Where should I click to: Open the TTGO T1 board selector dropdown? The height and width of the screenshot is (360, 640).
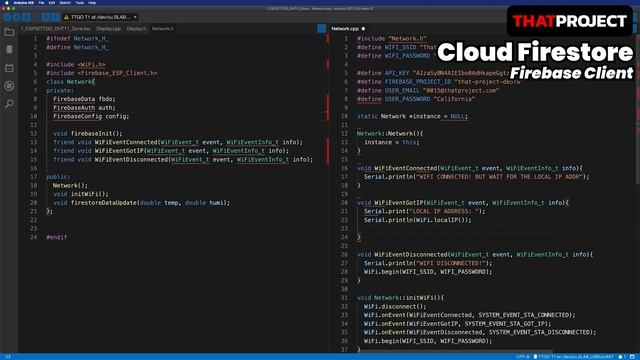(100, 17)
